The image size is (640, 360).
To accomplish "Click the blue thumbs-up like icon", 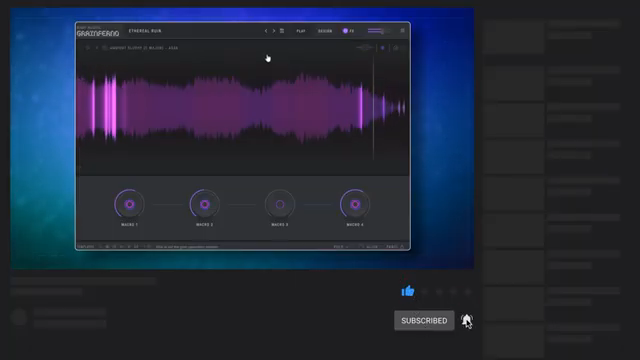I will pyautogui.click(x=408, y=291).
